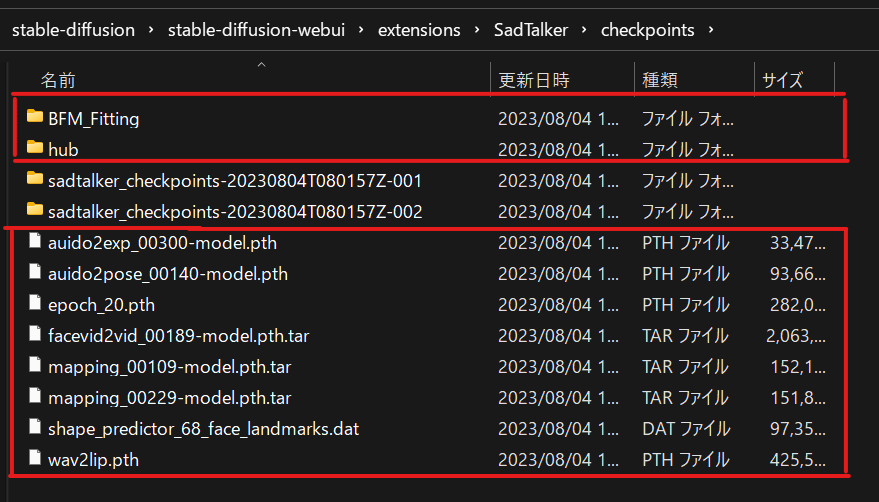Select wav2lip.pth file name

(94, 460)
